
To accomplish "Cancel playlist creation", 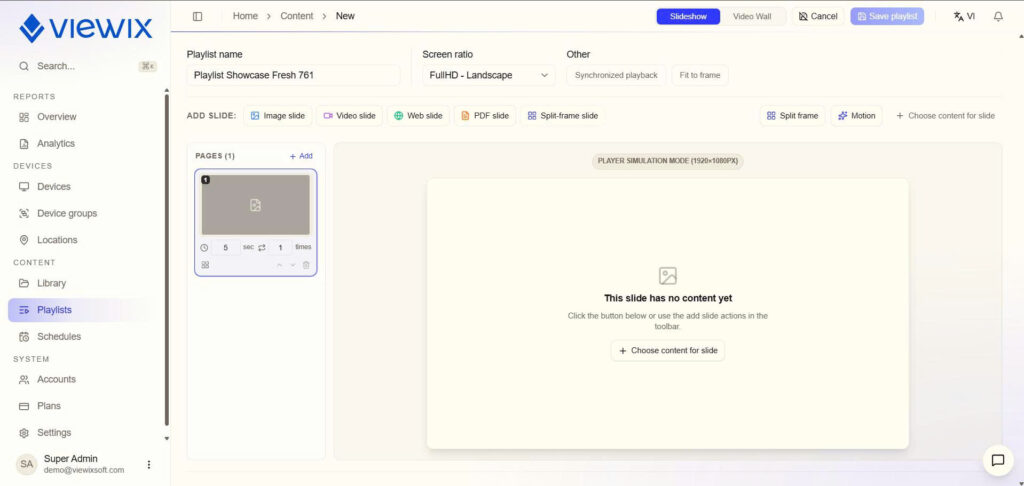I will pos(818,16).
